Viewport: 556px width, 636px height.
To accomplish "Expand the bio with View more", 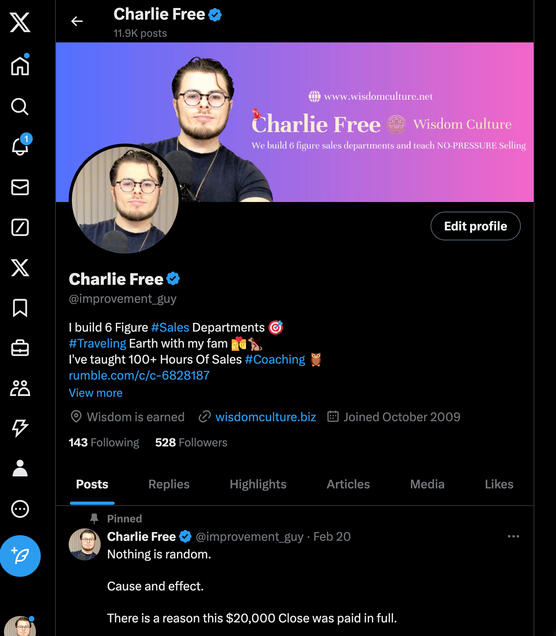I will pos(96,393).
